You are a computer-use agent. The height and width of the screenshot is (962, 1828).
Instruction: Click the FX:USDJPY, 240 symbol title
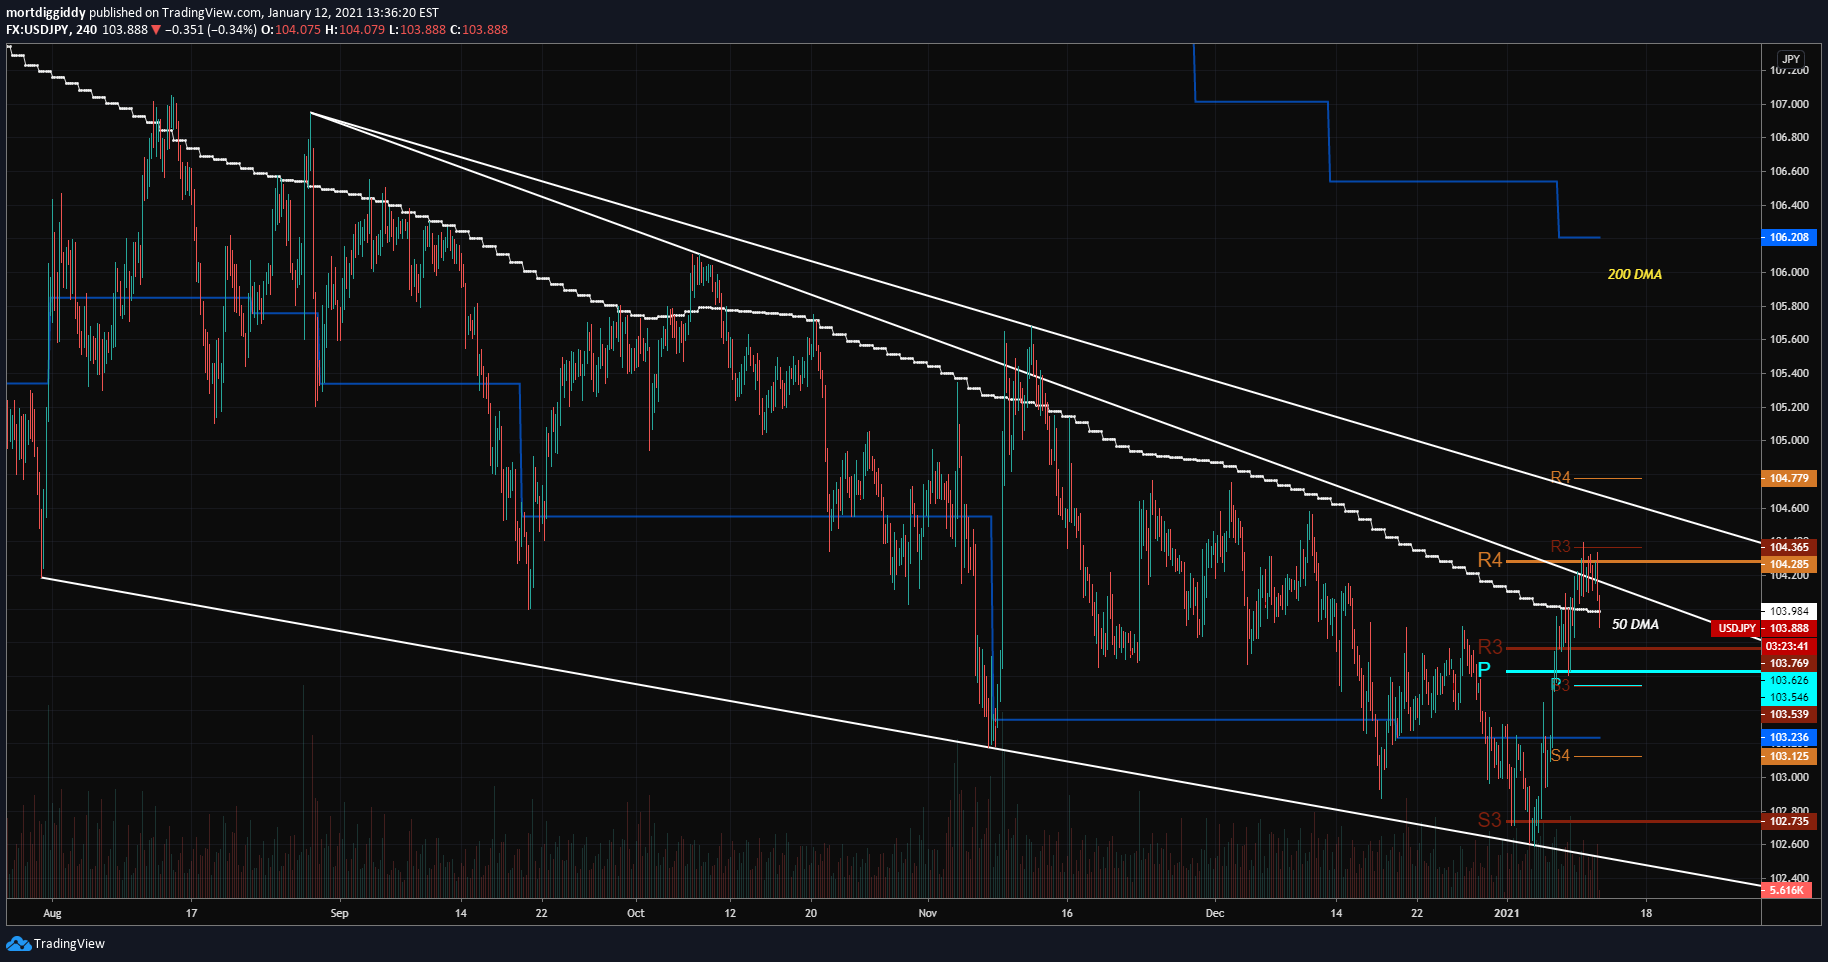click(x=52, y=30)
